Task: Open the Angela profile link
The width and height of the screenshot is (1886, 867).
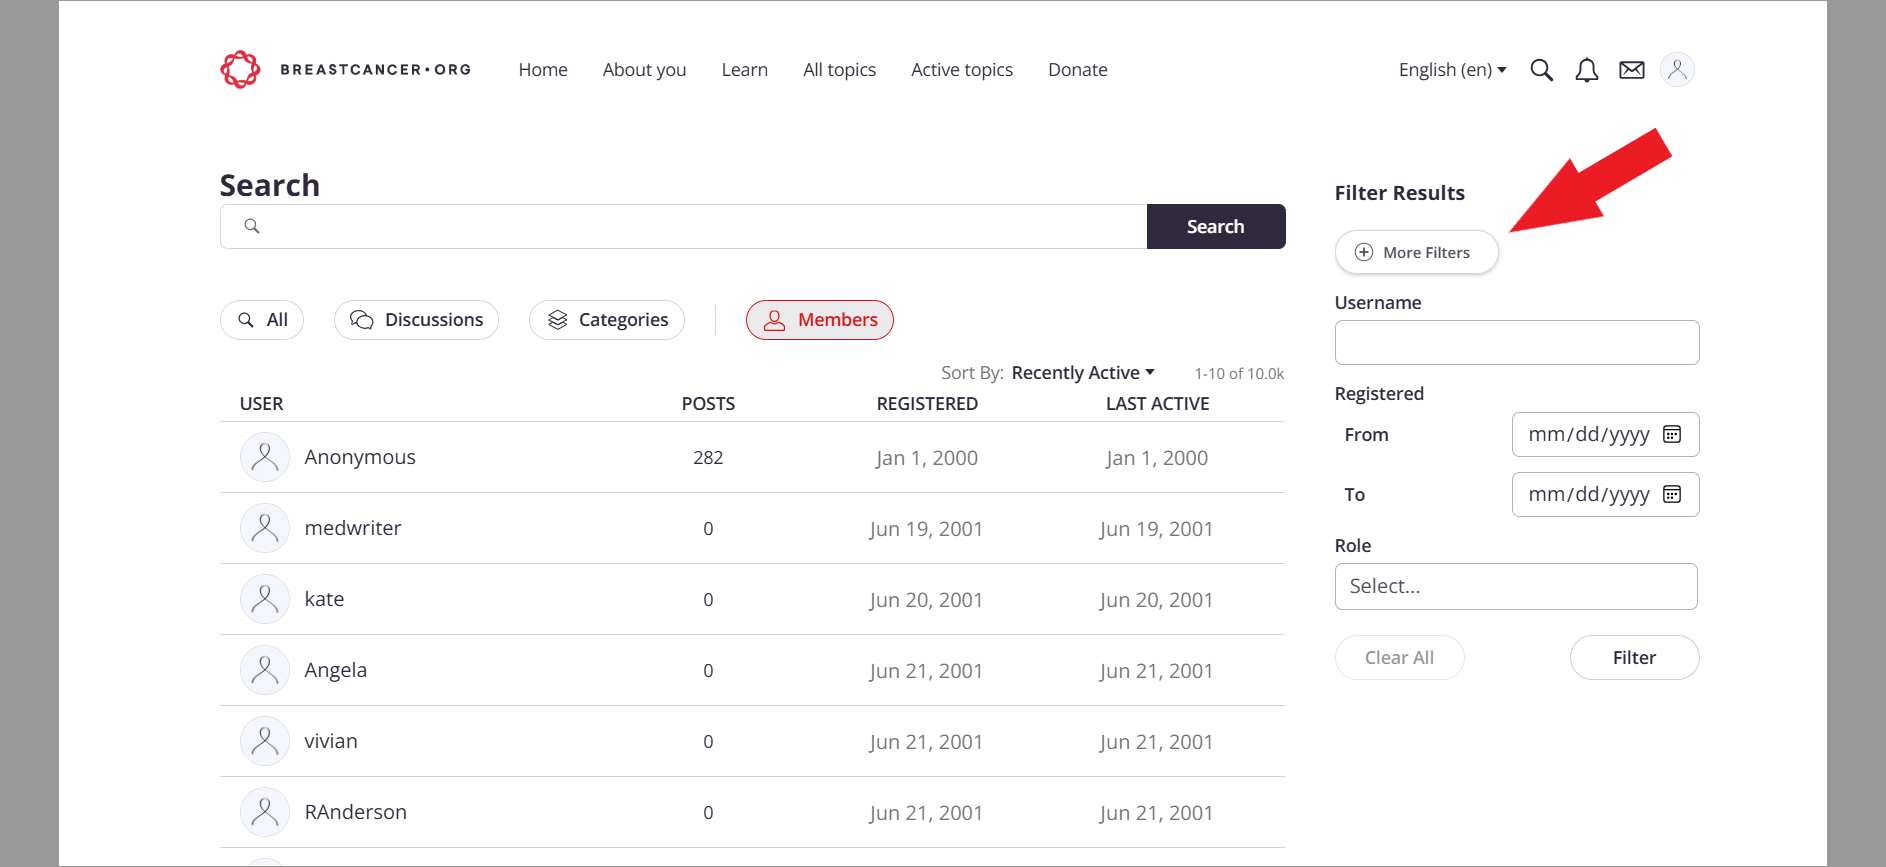Action: point(336,670)
